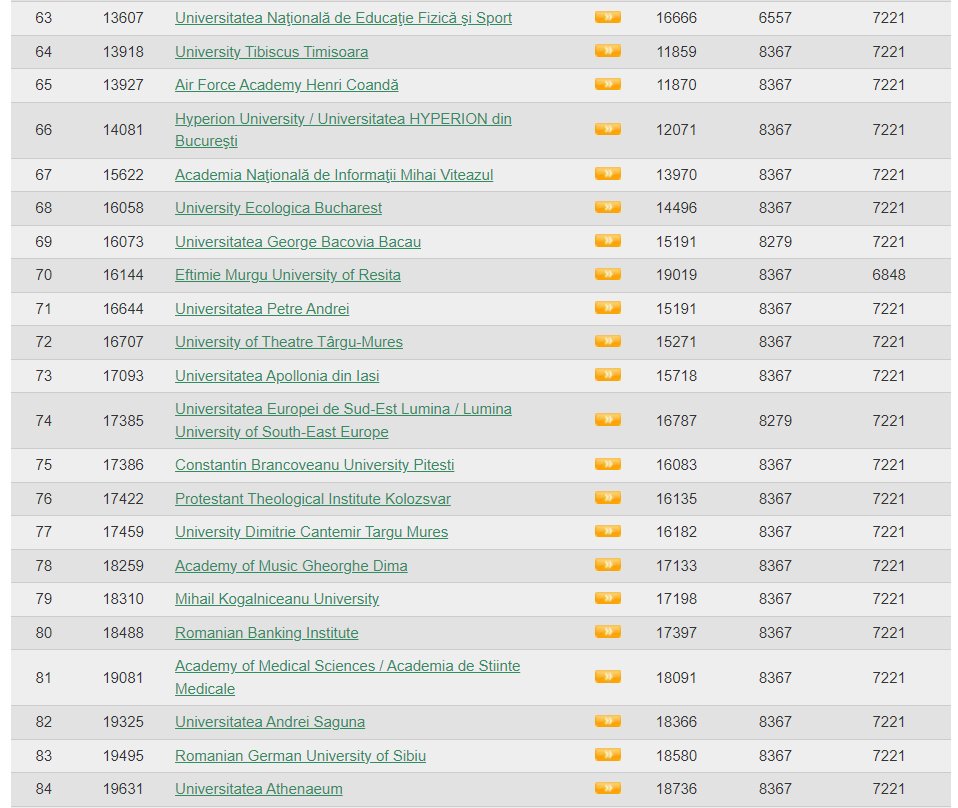Image resolution: width=958 pixels, height=808 pixels.
Task: Open Universitatea Andrei Saguna link
Action: tap(270, 722)
